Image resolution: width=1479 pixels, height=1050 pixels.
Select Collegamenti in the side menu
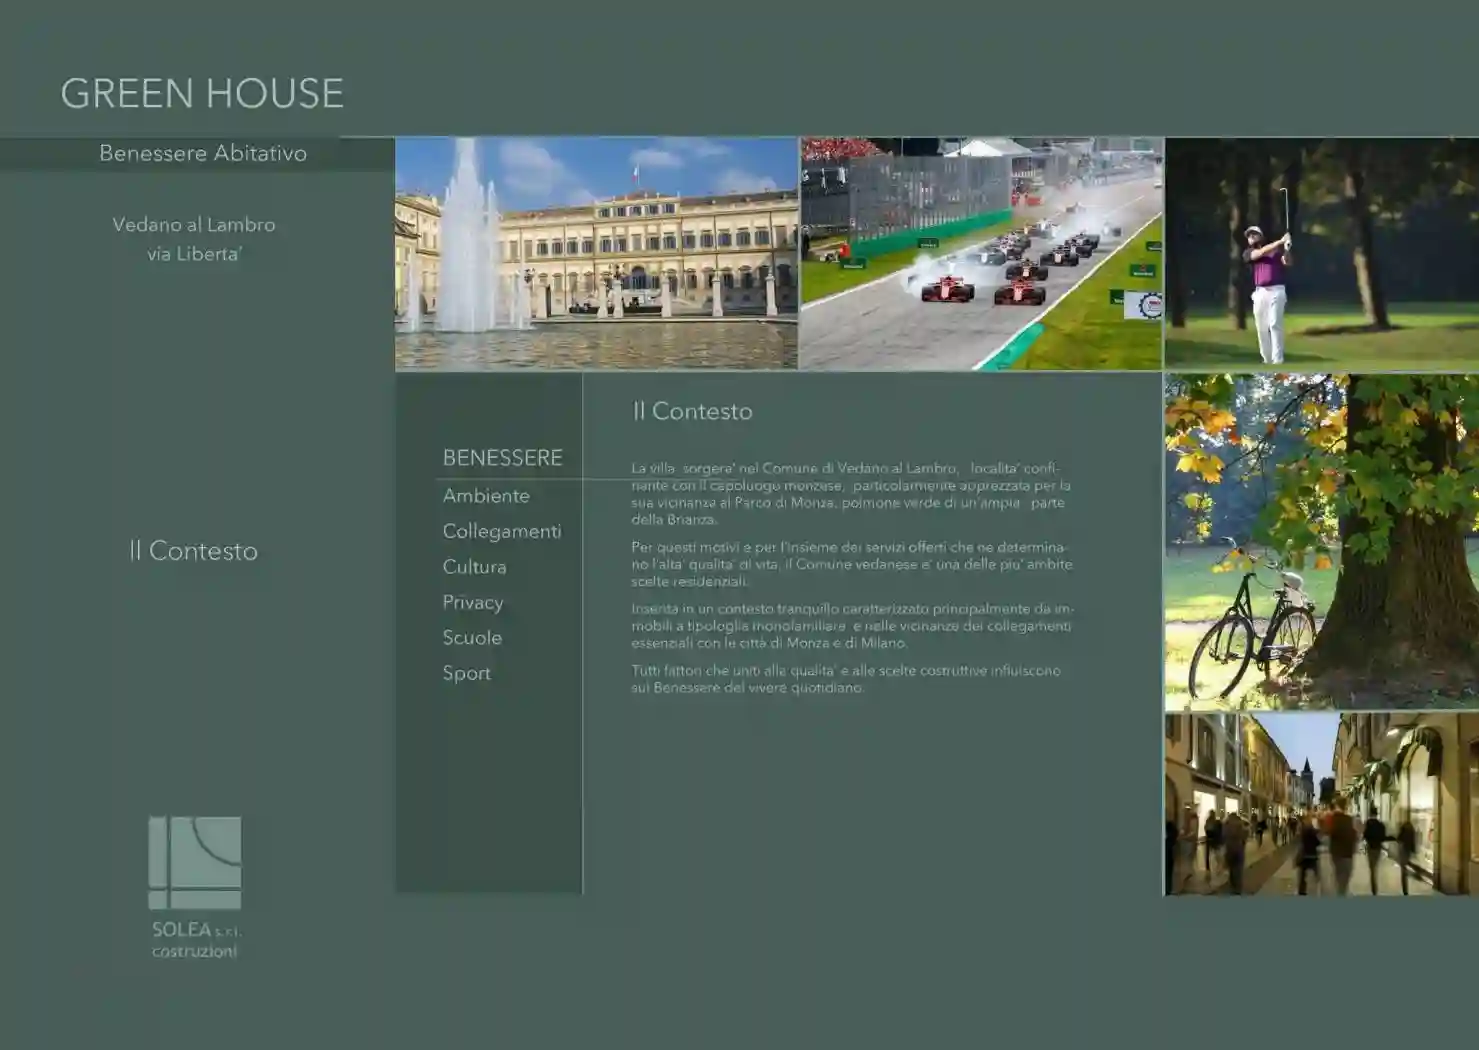point(501,532)
